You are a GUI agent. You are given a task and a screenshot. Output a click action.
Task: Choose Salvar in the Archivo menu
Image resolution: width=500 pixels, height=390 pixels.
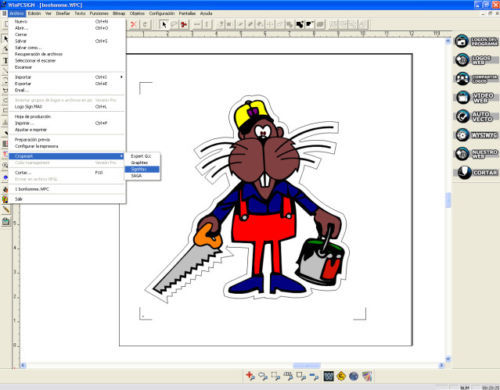(67, 41)
